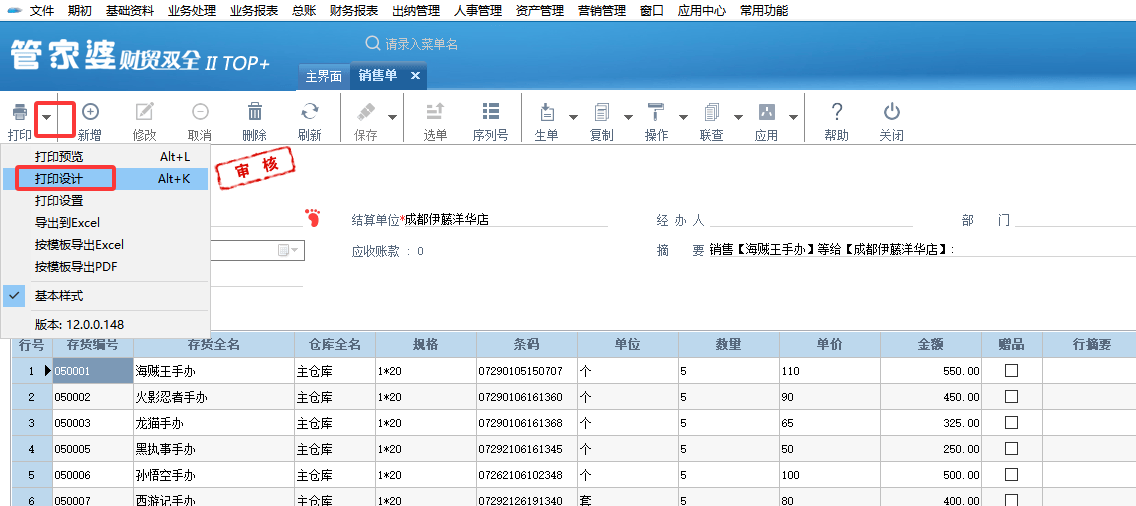Expand the 打印 dropdown arrow
This screenshot has height=506, width=1136.
[46, 117]
